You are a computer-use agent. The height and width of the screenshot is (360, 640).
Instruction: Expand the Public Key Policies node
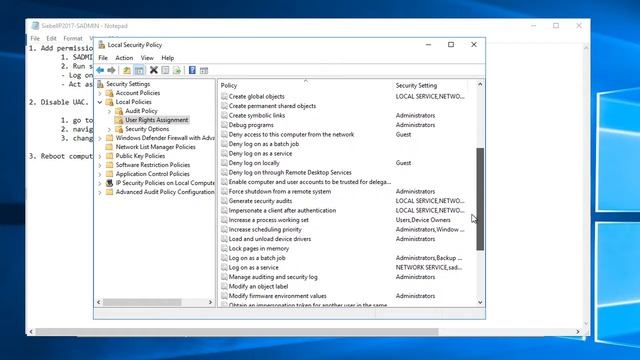point(100,156)
